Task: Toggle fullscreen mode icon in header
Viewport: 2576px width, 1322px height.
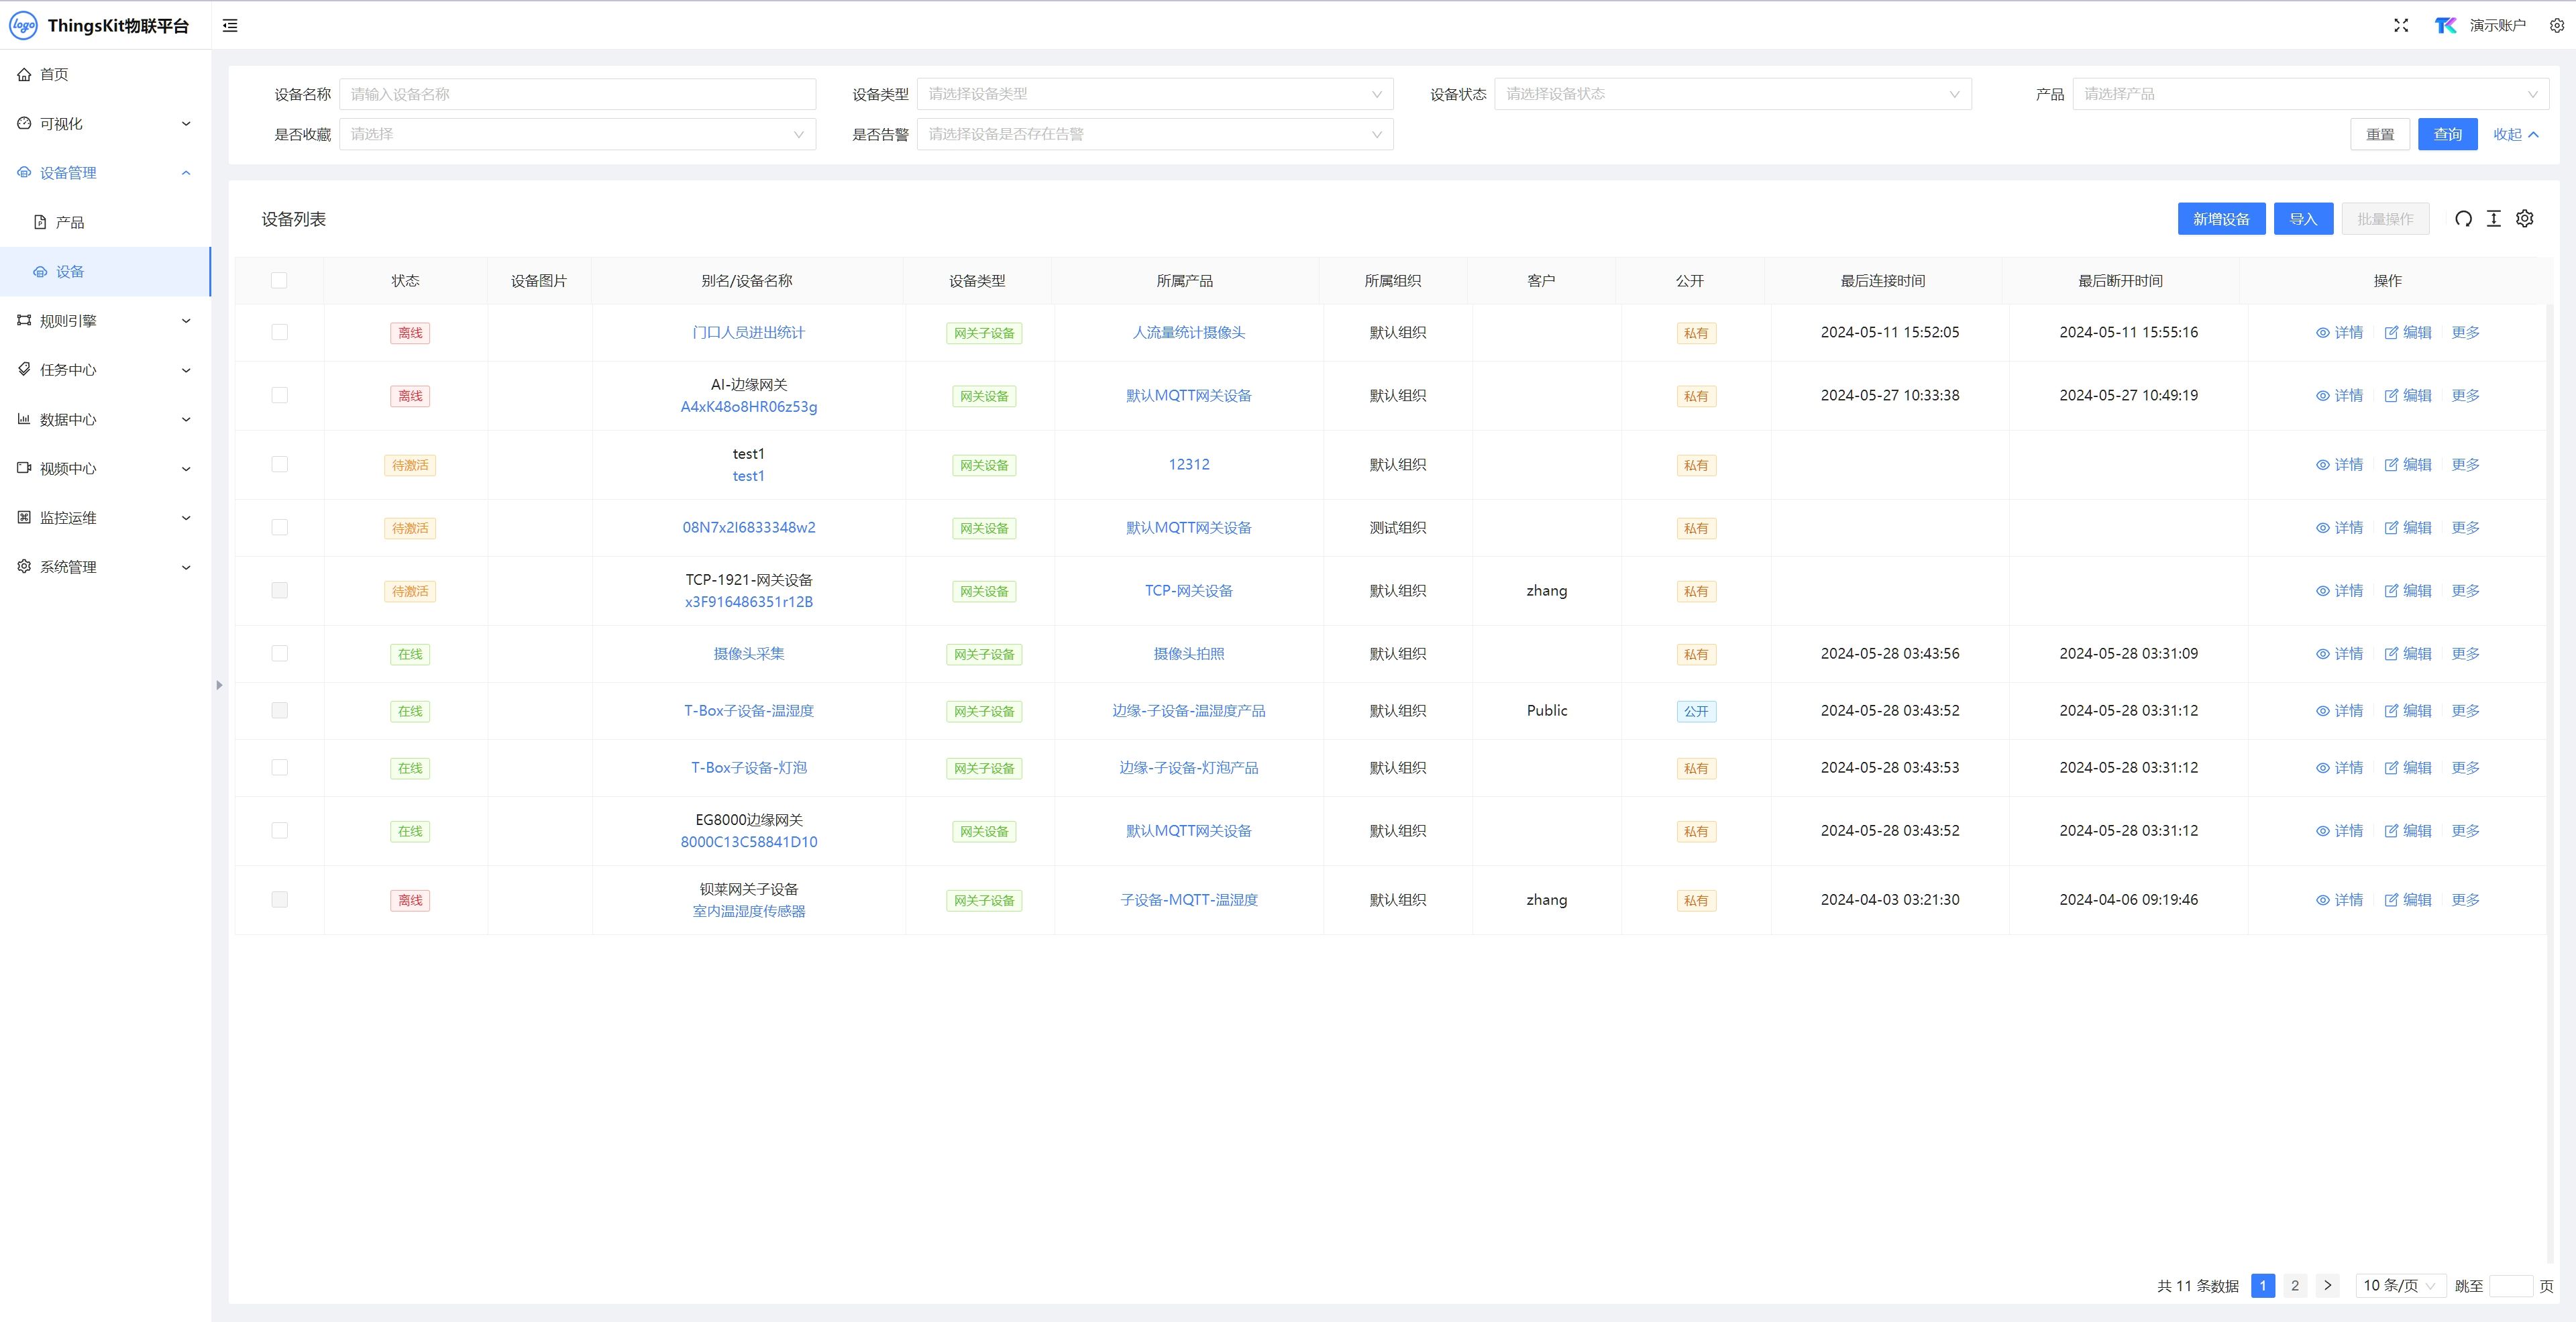Action: tap(2401, 26)
